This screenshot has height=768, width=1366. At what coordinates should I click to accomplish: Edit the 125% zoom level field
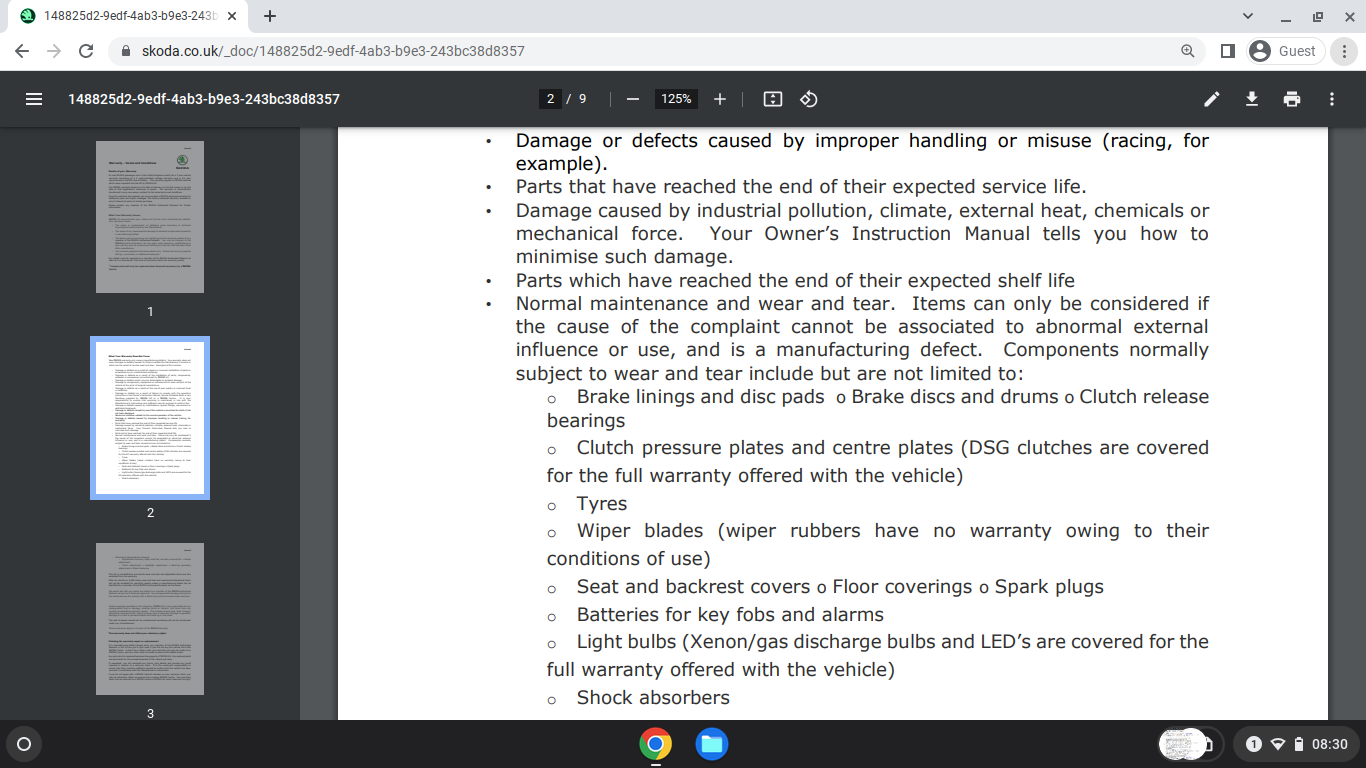(676, 99)
